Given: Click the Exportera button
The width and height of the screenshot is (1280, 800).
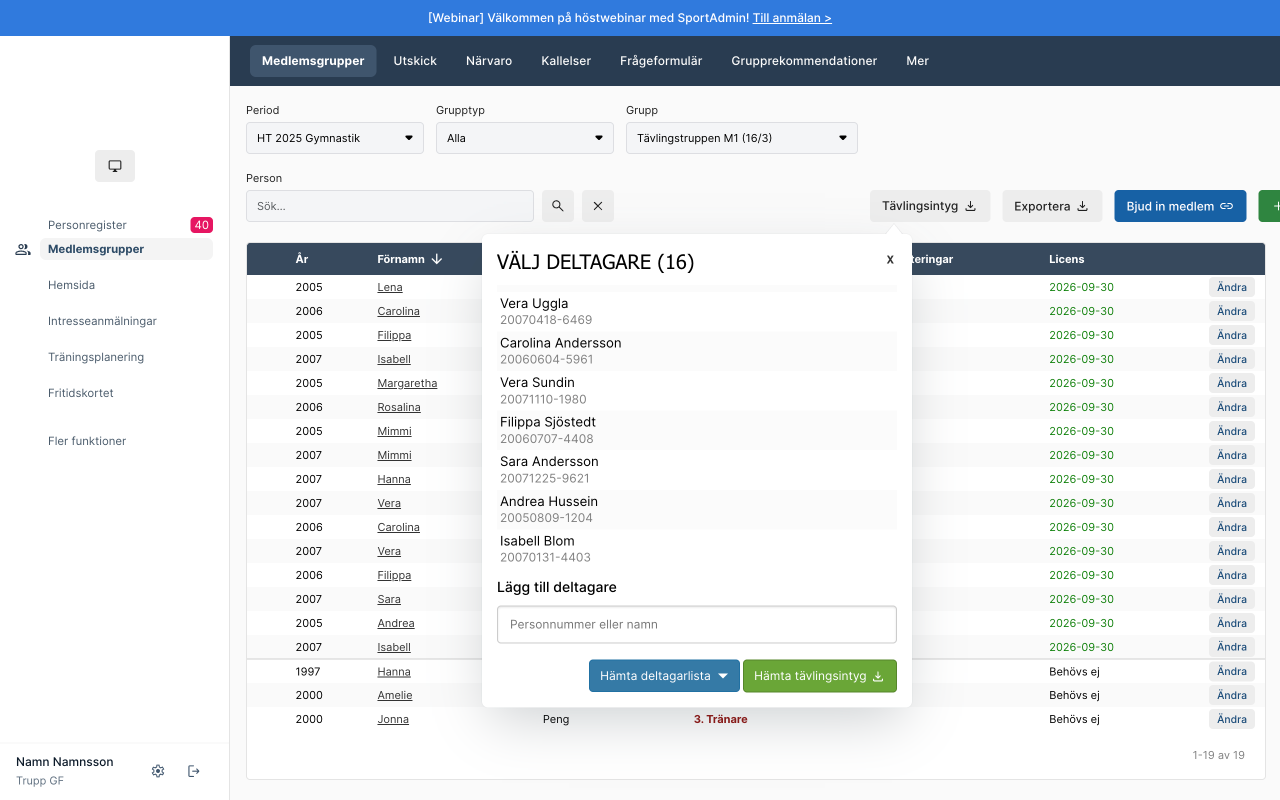Looking at the screenshot, I should click(1052, 206).
